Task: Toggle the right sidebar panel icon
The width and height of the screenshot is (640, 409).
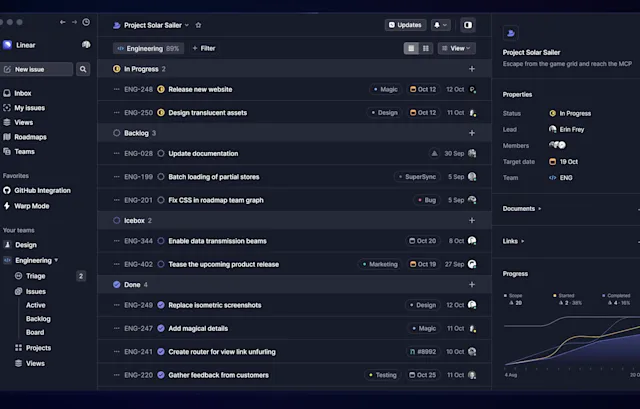Action: click(x=468, y=25)
